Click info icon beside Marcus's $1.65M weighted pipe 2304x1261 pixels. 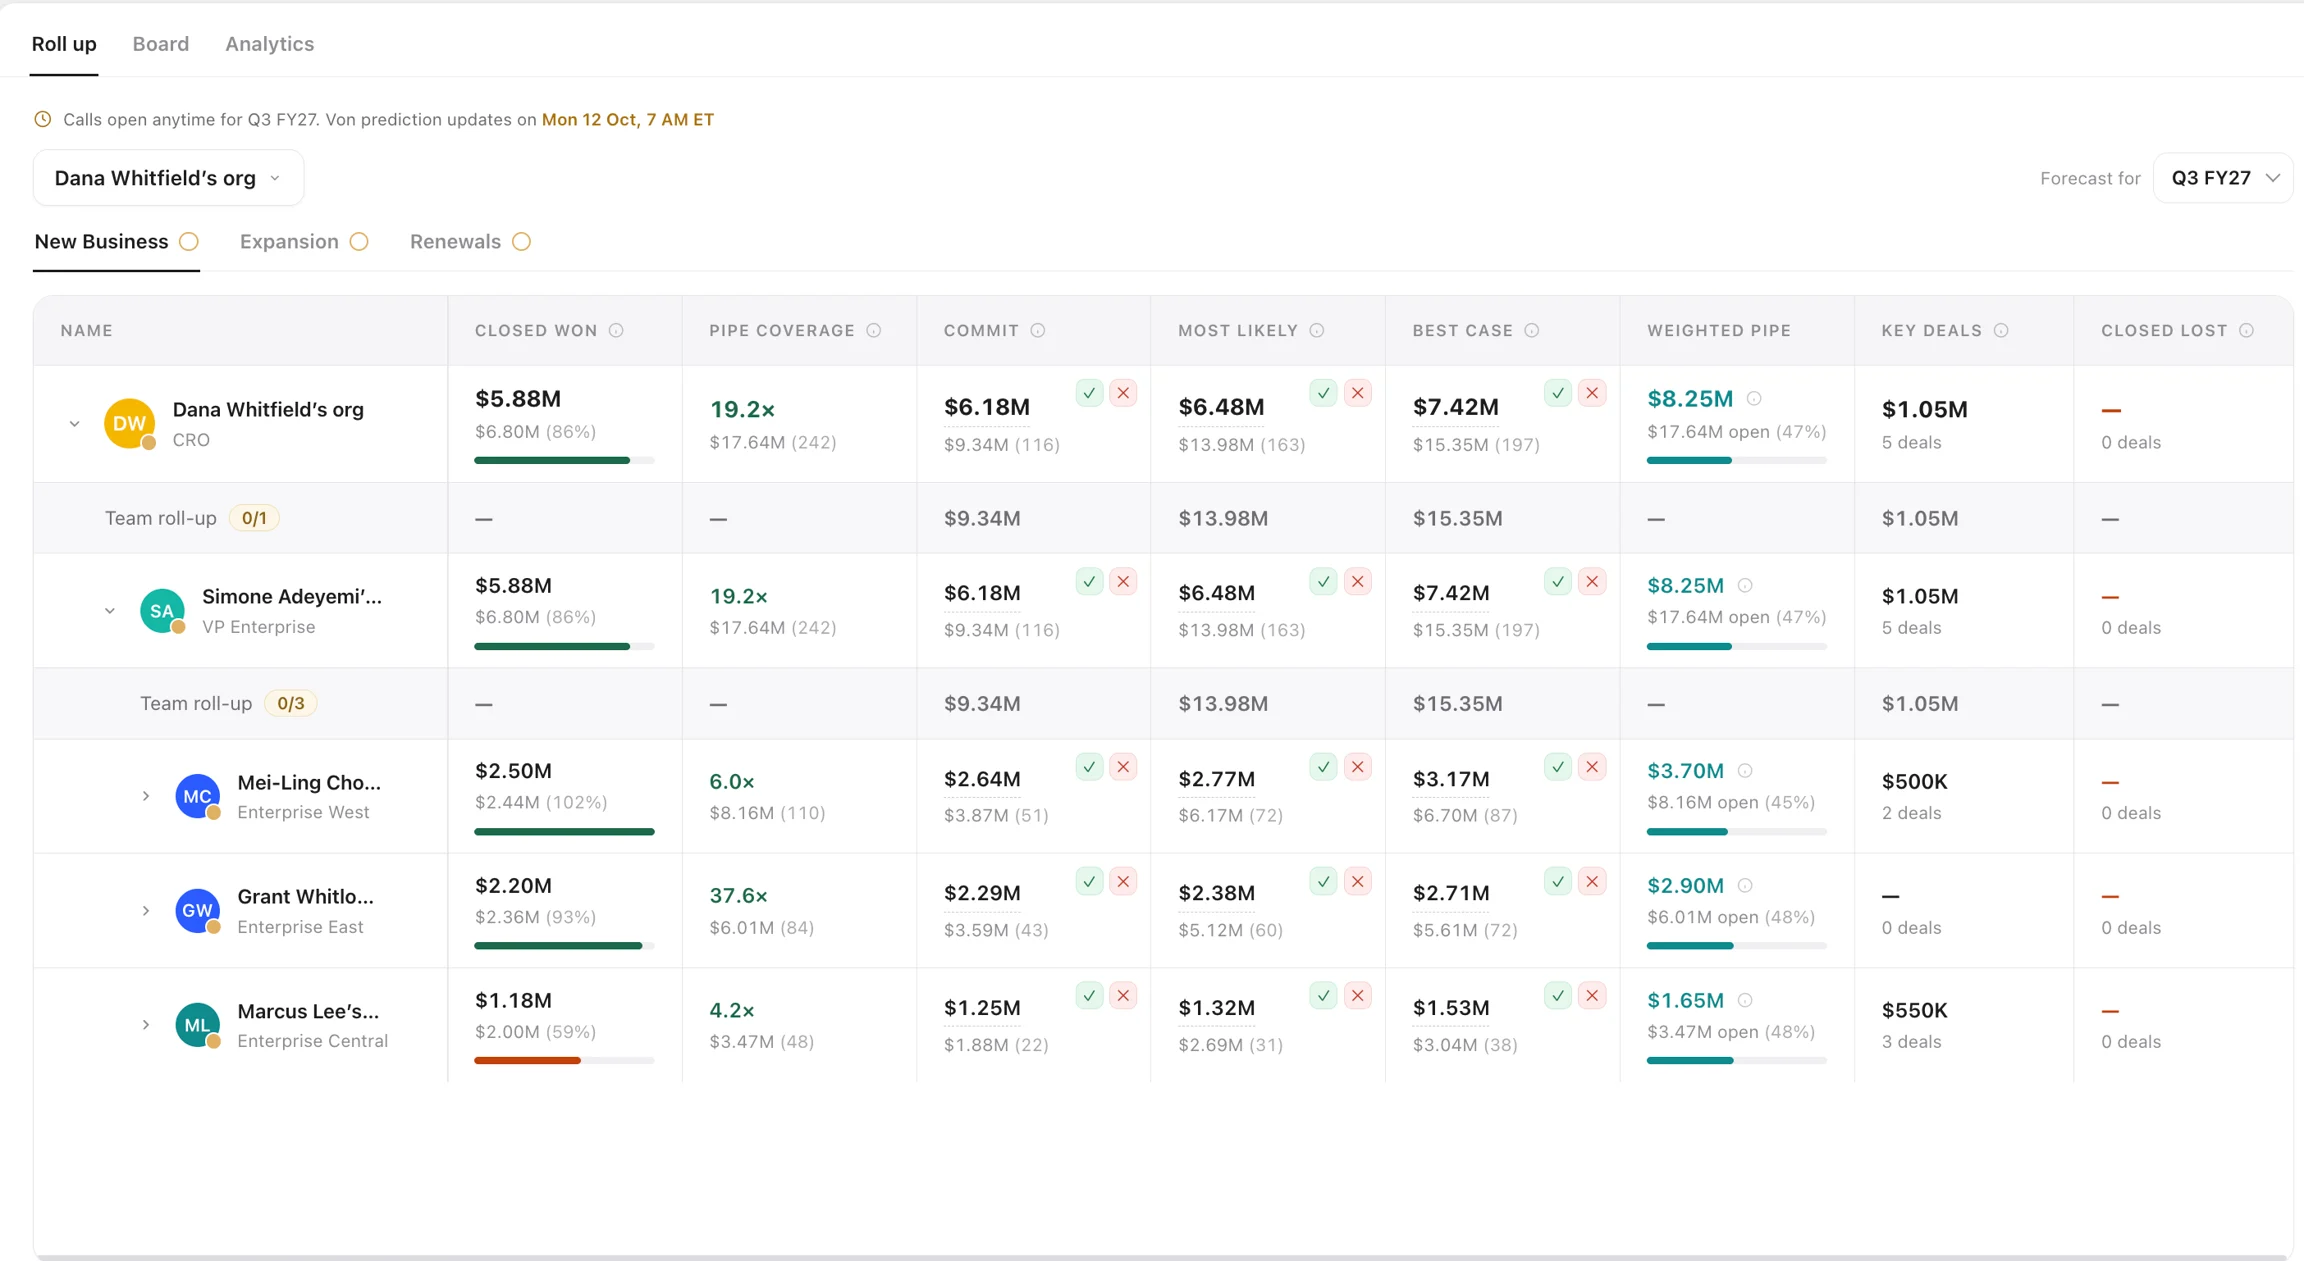pos(1745,1000)
